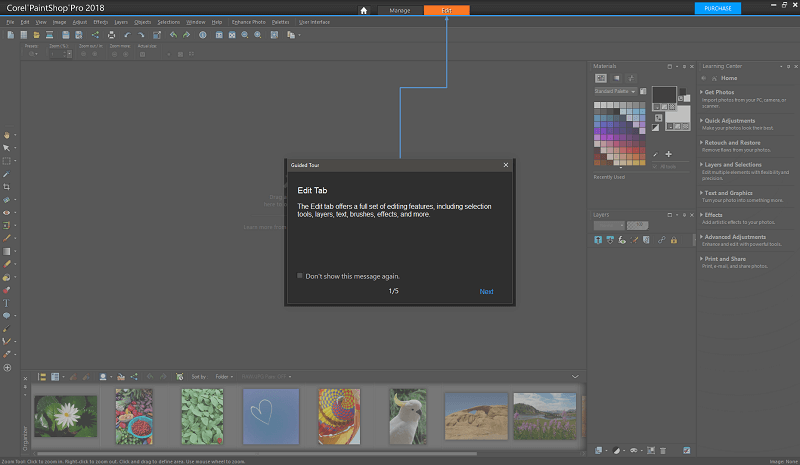800x465 pixels.
Task: Click the Share icon in the main toolbar
Action: pos(95,35)
